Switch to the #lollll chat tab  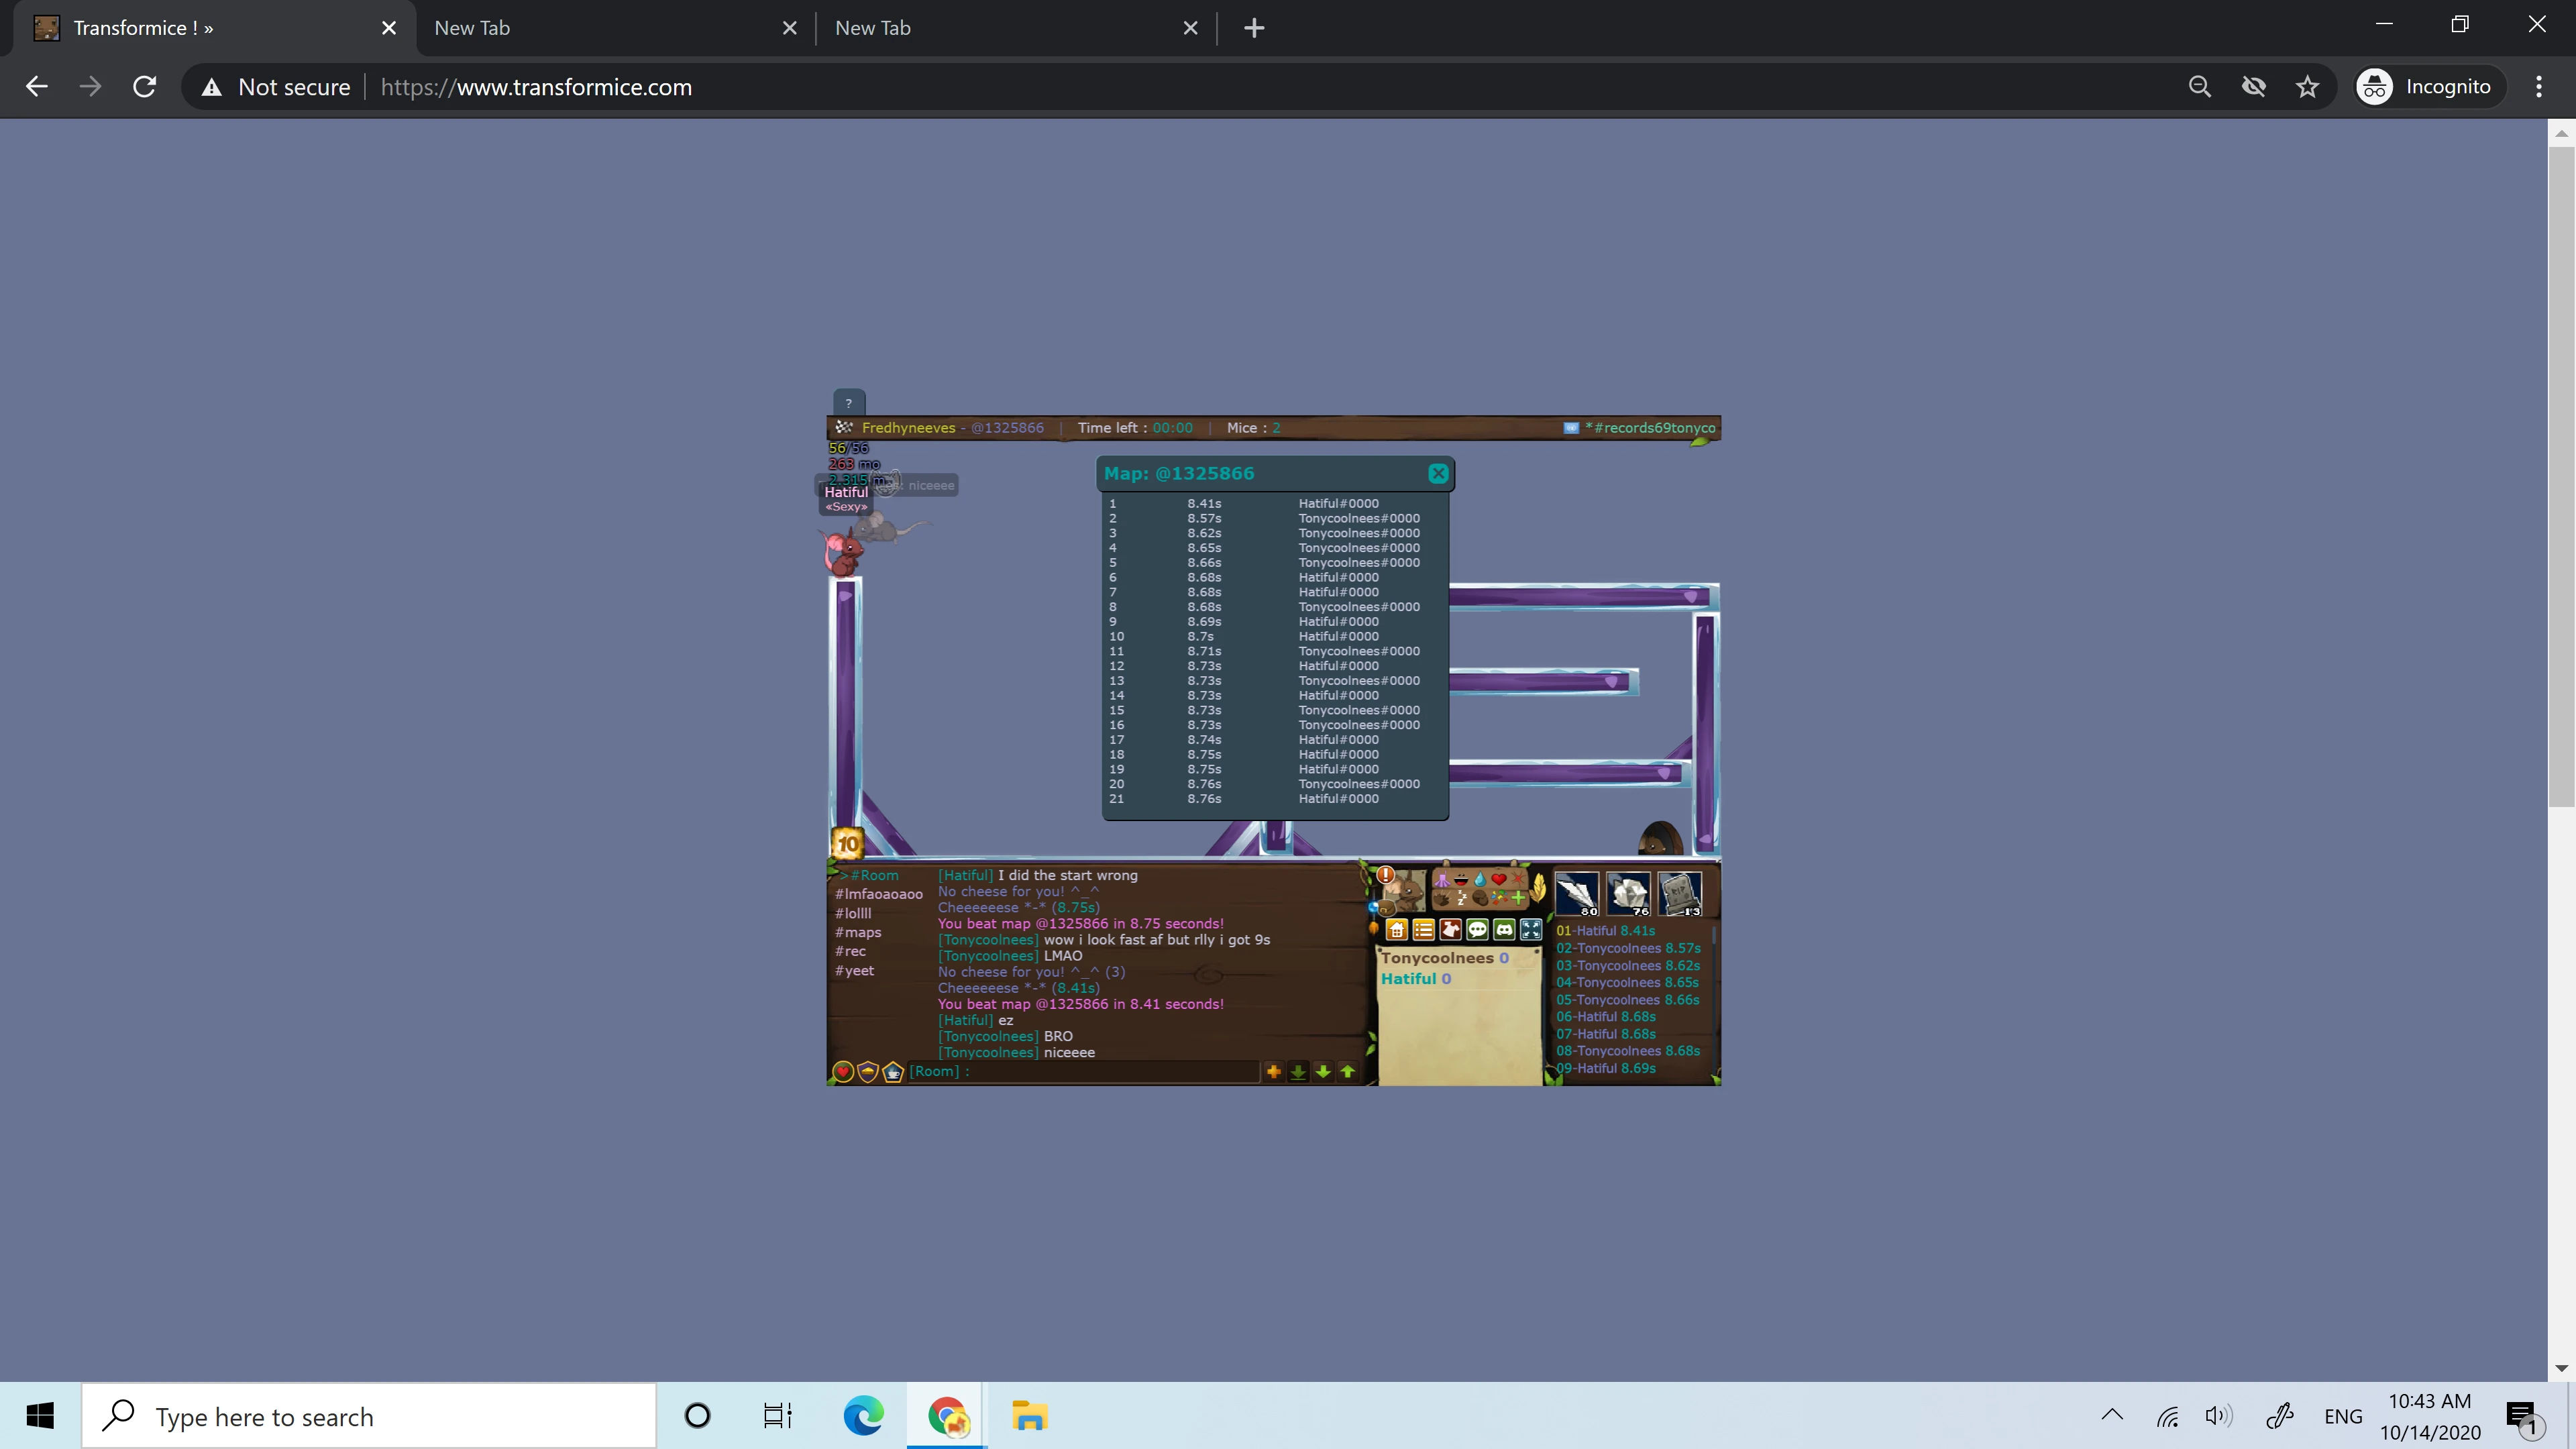coord(854,913)
